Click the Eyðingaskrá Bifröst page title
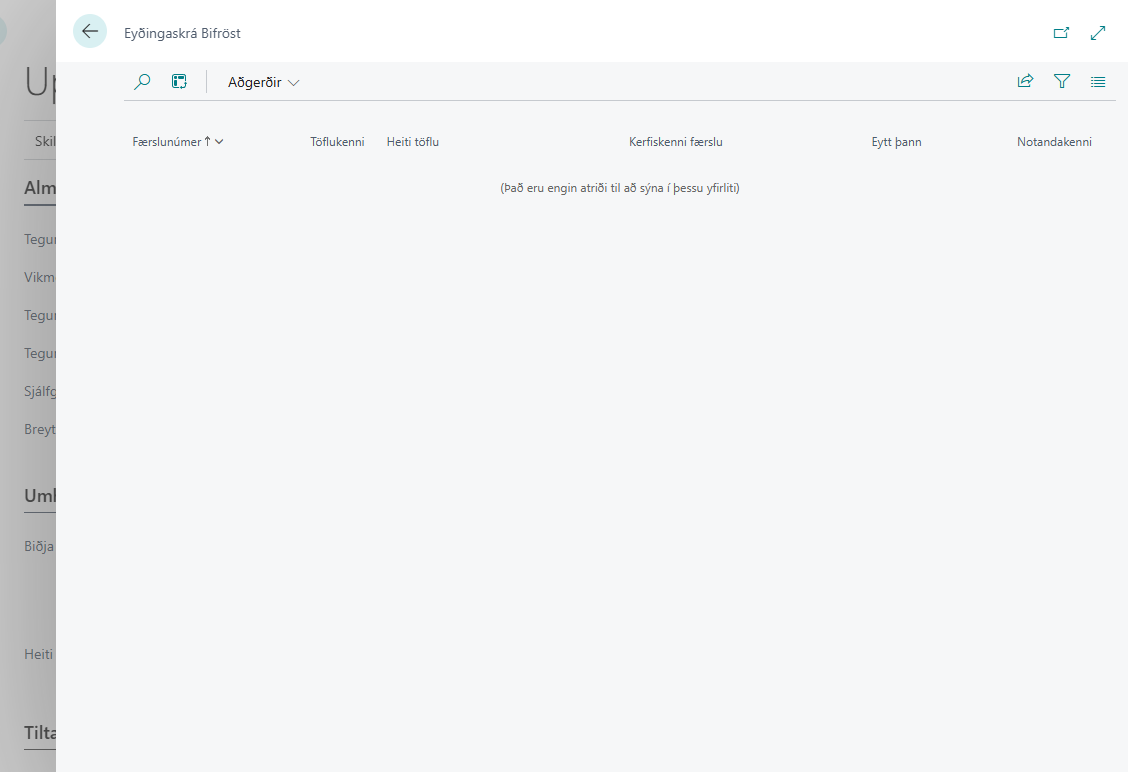Viewport: 1128px width, 772px height. pyautogui.click(x=182, y=33)
